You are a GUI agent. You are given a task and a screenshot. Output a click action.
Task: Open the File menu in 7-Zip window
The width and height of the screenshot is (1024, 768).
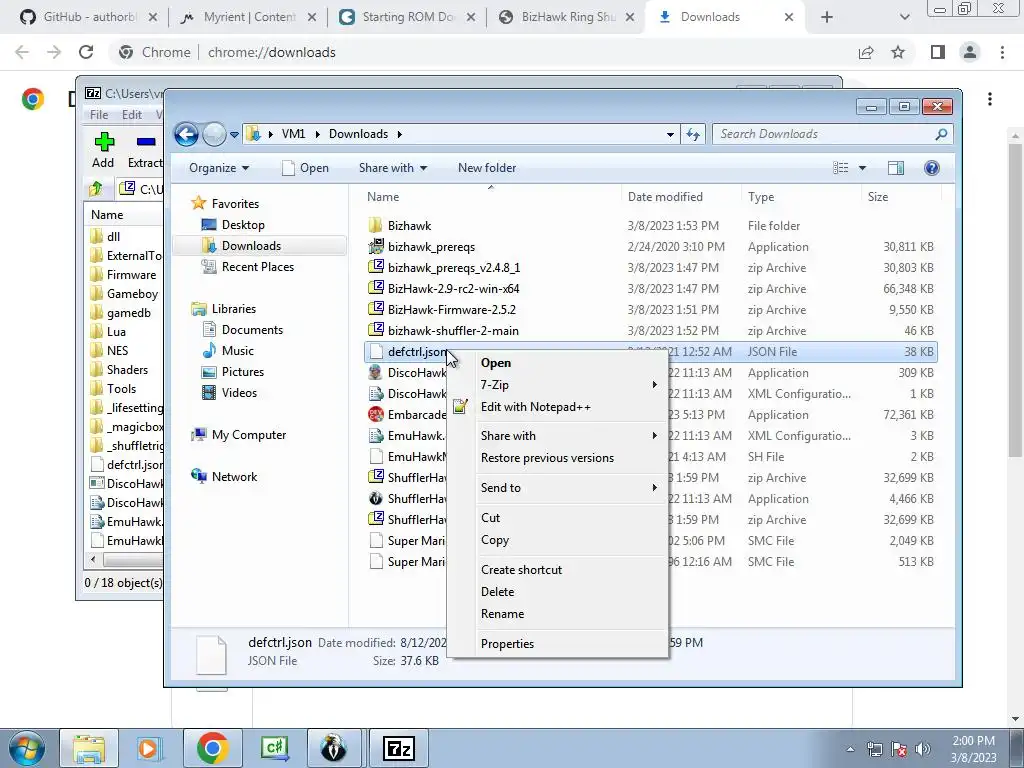pyautogui.click(x=99, y=115)
